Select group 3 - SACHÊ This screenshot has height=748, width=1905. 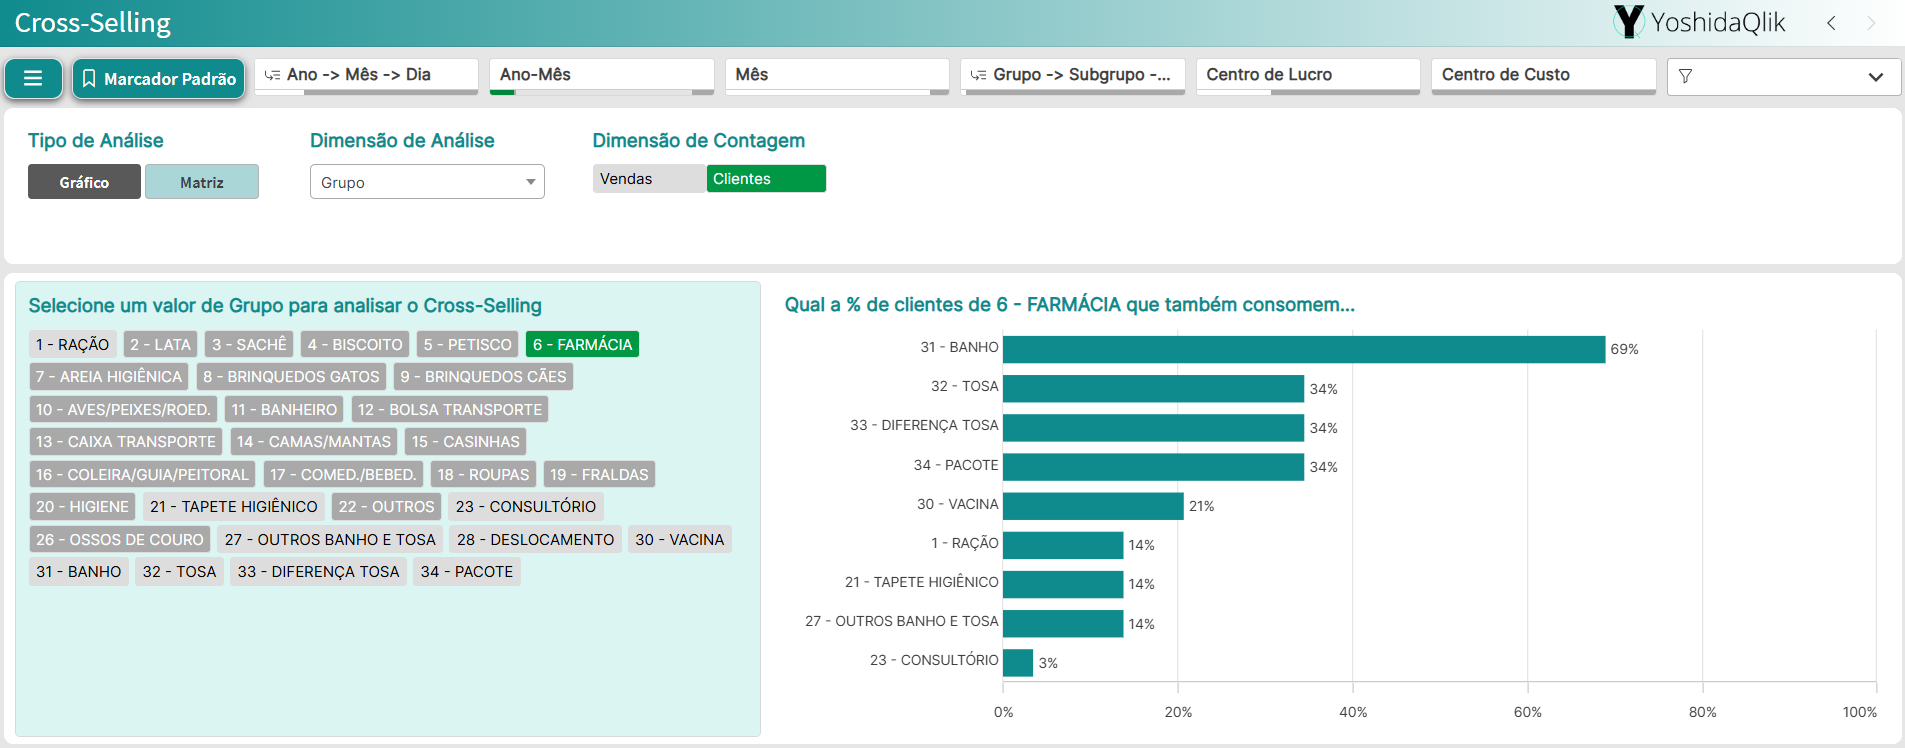click(x=249, y=344)
